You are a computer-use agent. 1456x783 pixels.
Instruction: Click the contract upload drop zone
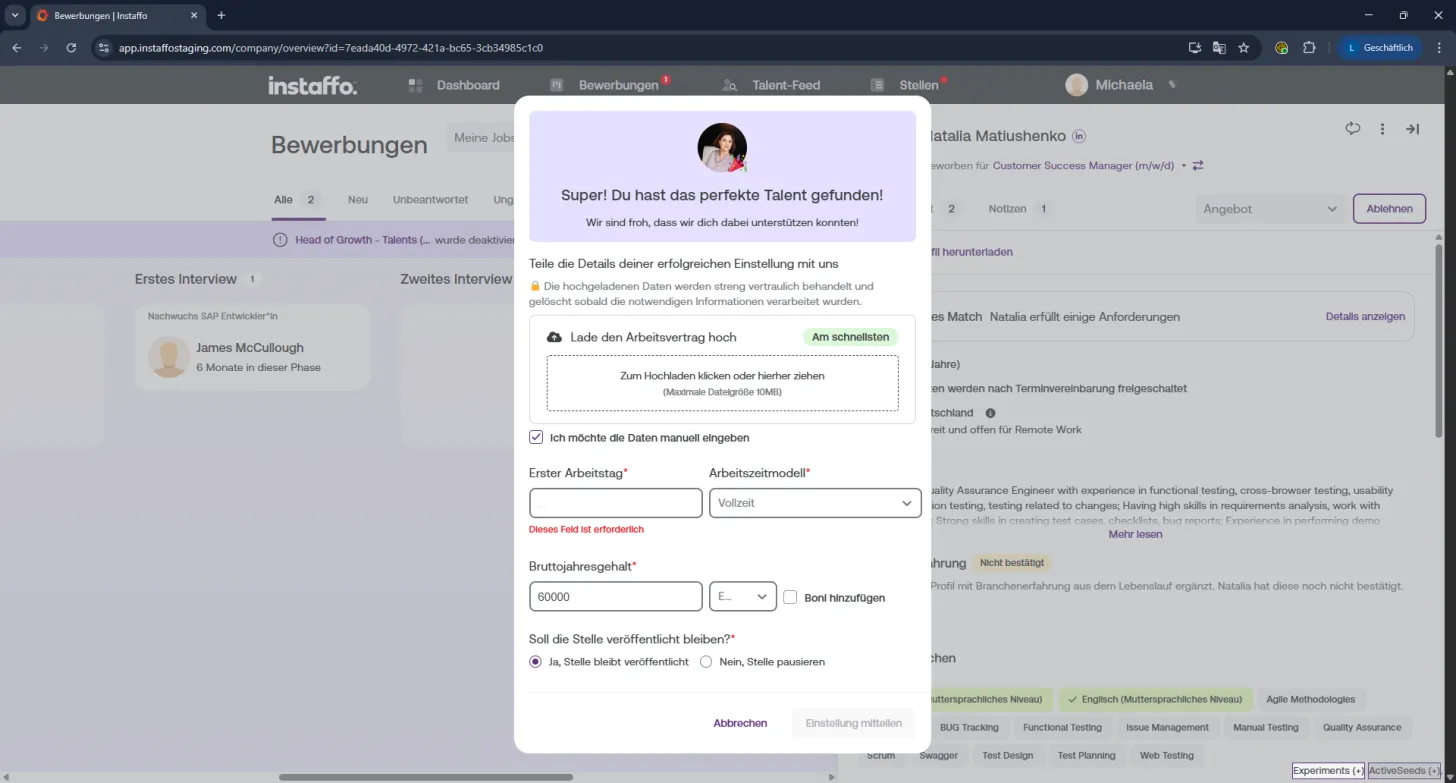(x=722, y=383)
